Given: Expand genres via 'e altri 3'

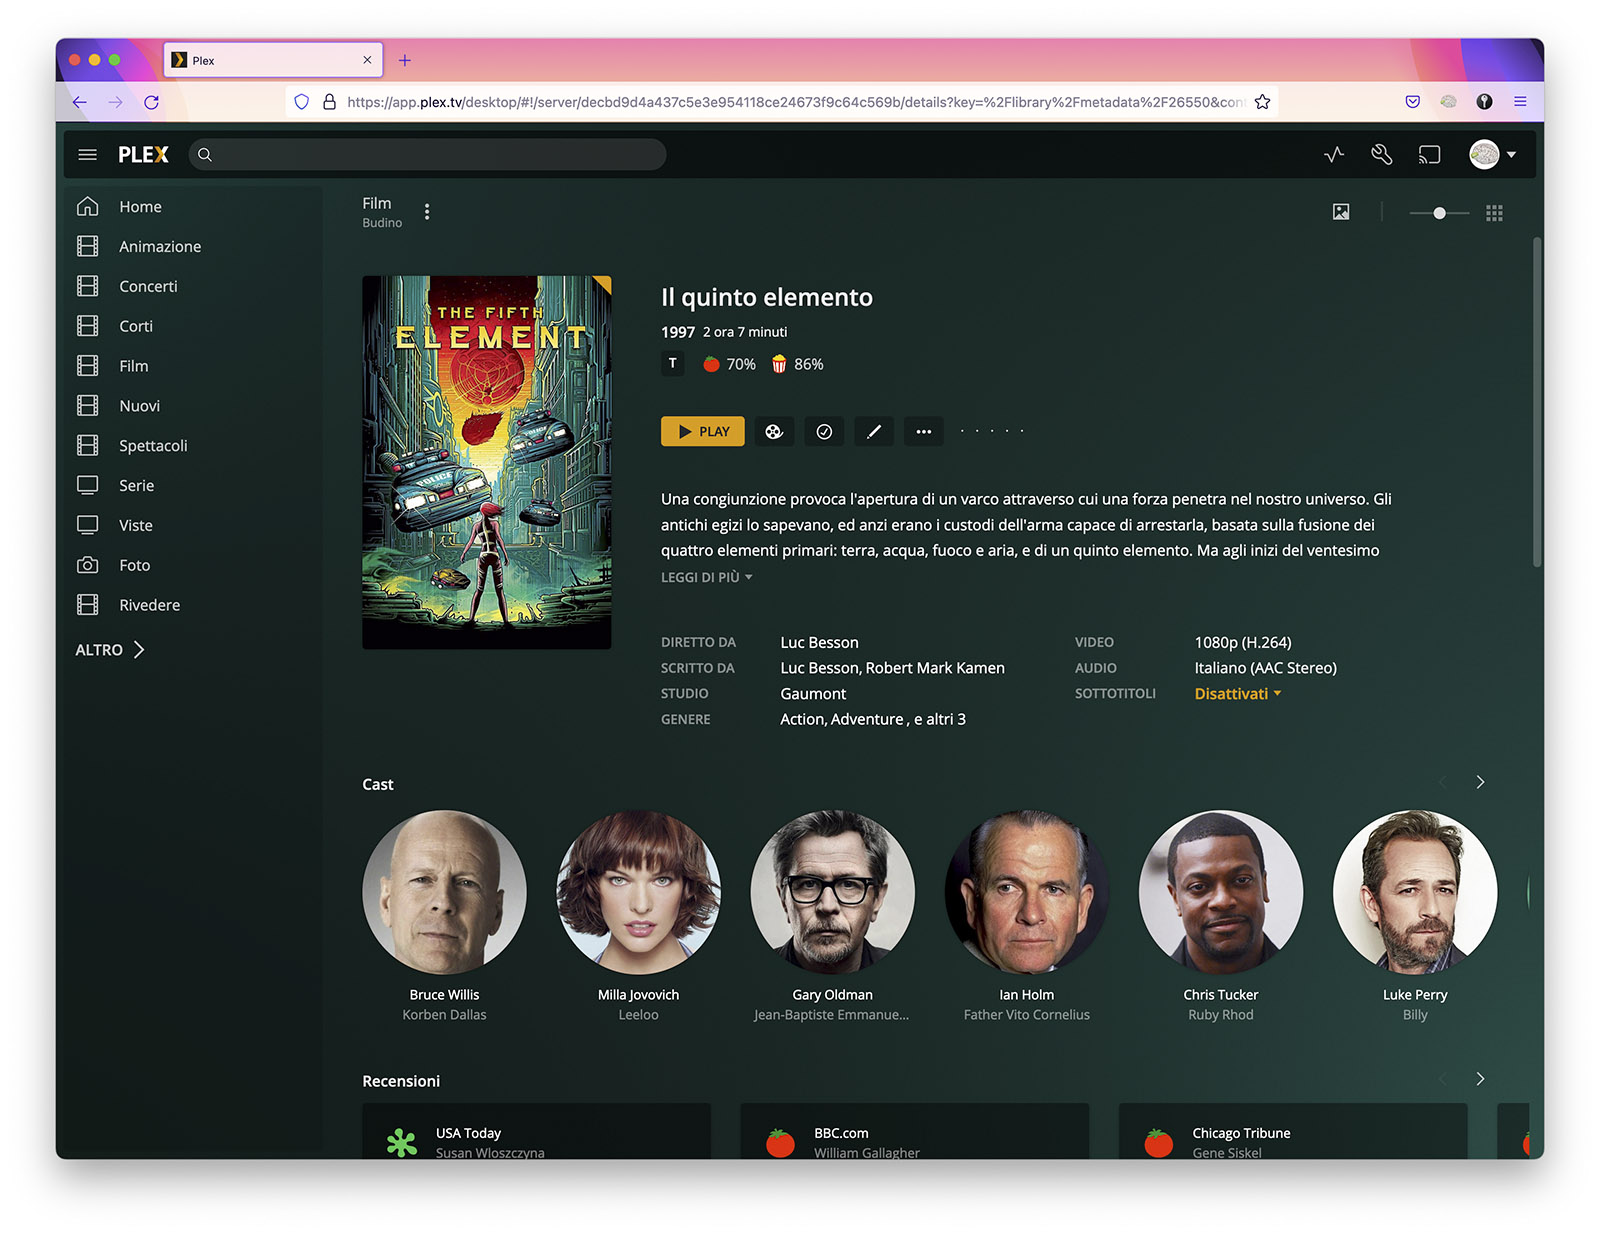Looking at the screenshot, I should point(940,720).
